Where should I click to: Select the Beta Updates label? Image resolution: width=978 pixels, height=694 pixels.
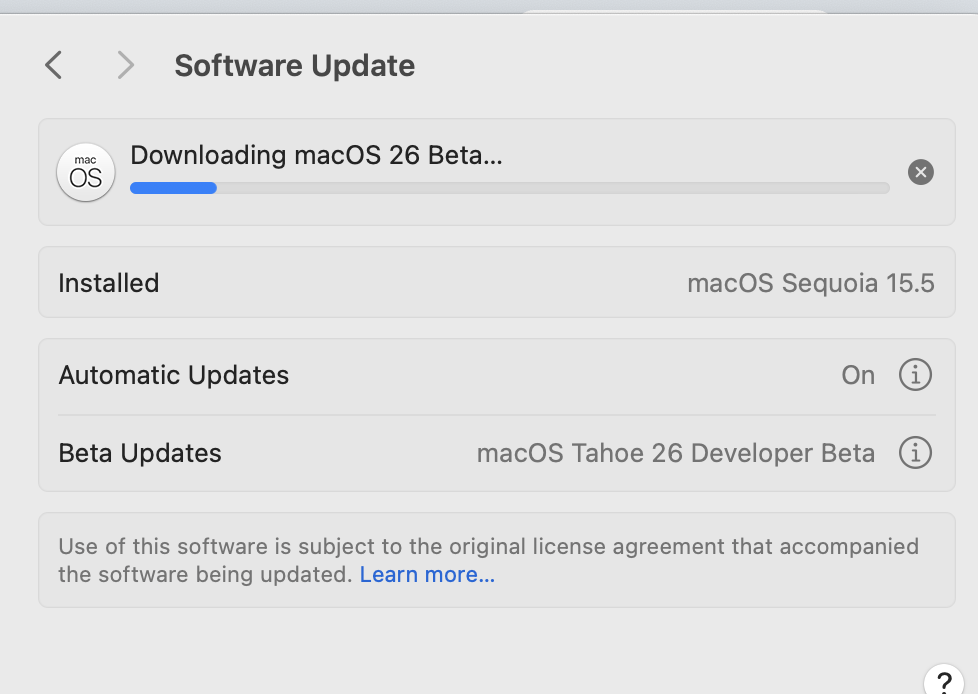pos(140,453)
